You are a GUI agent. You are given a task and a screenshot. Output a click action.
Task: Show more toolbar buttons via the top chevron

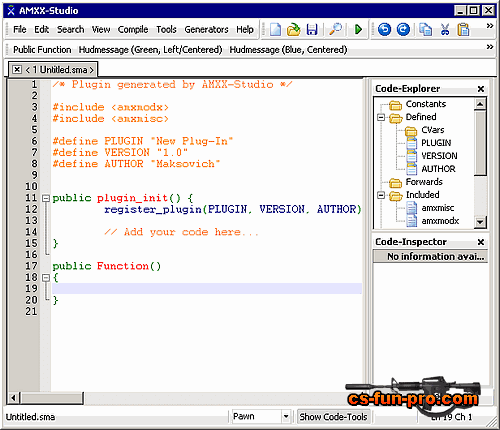coord(490,26)
